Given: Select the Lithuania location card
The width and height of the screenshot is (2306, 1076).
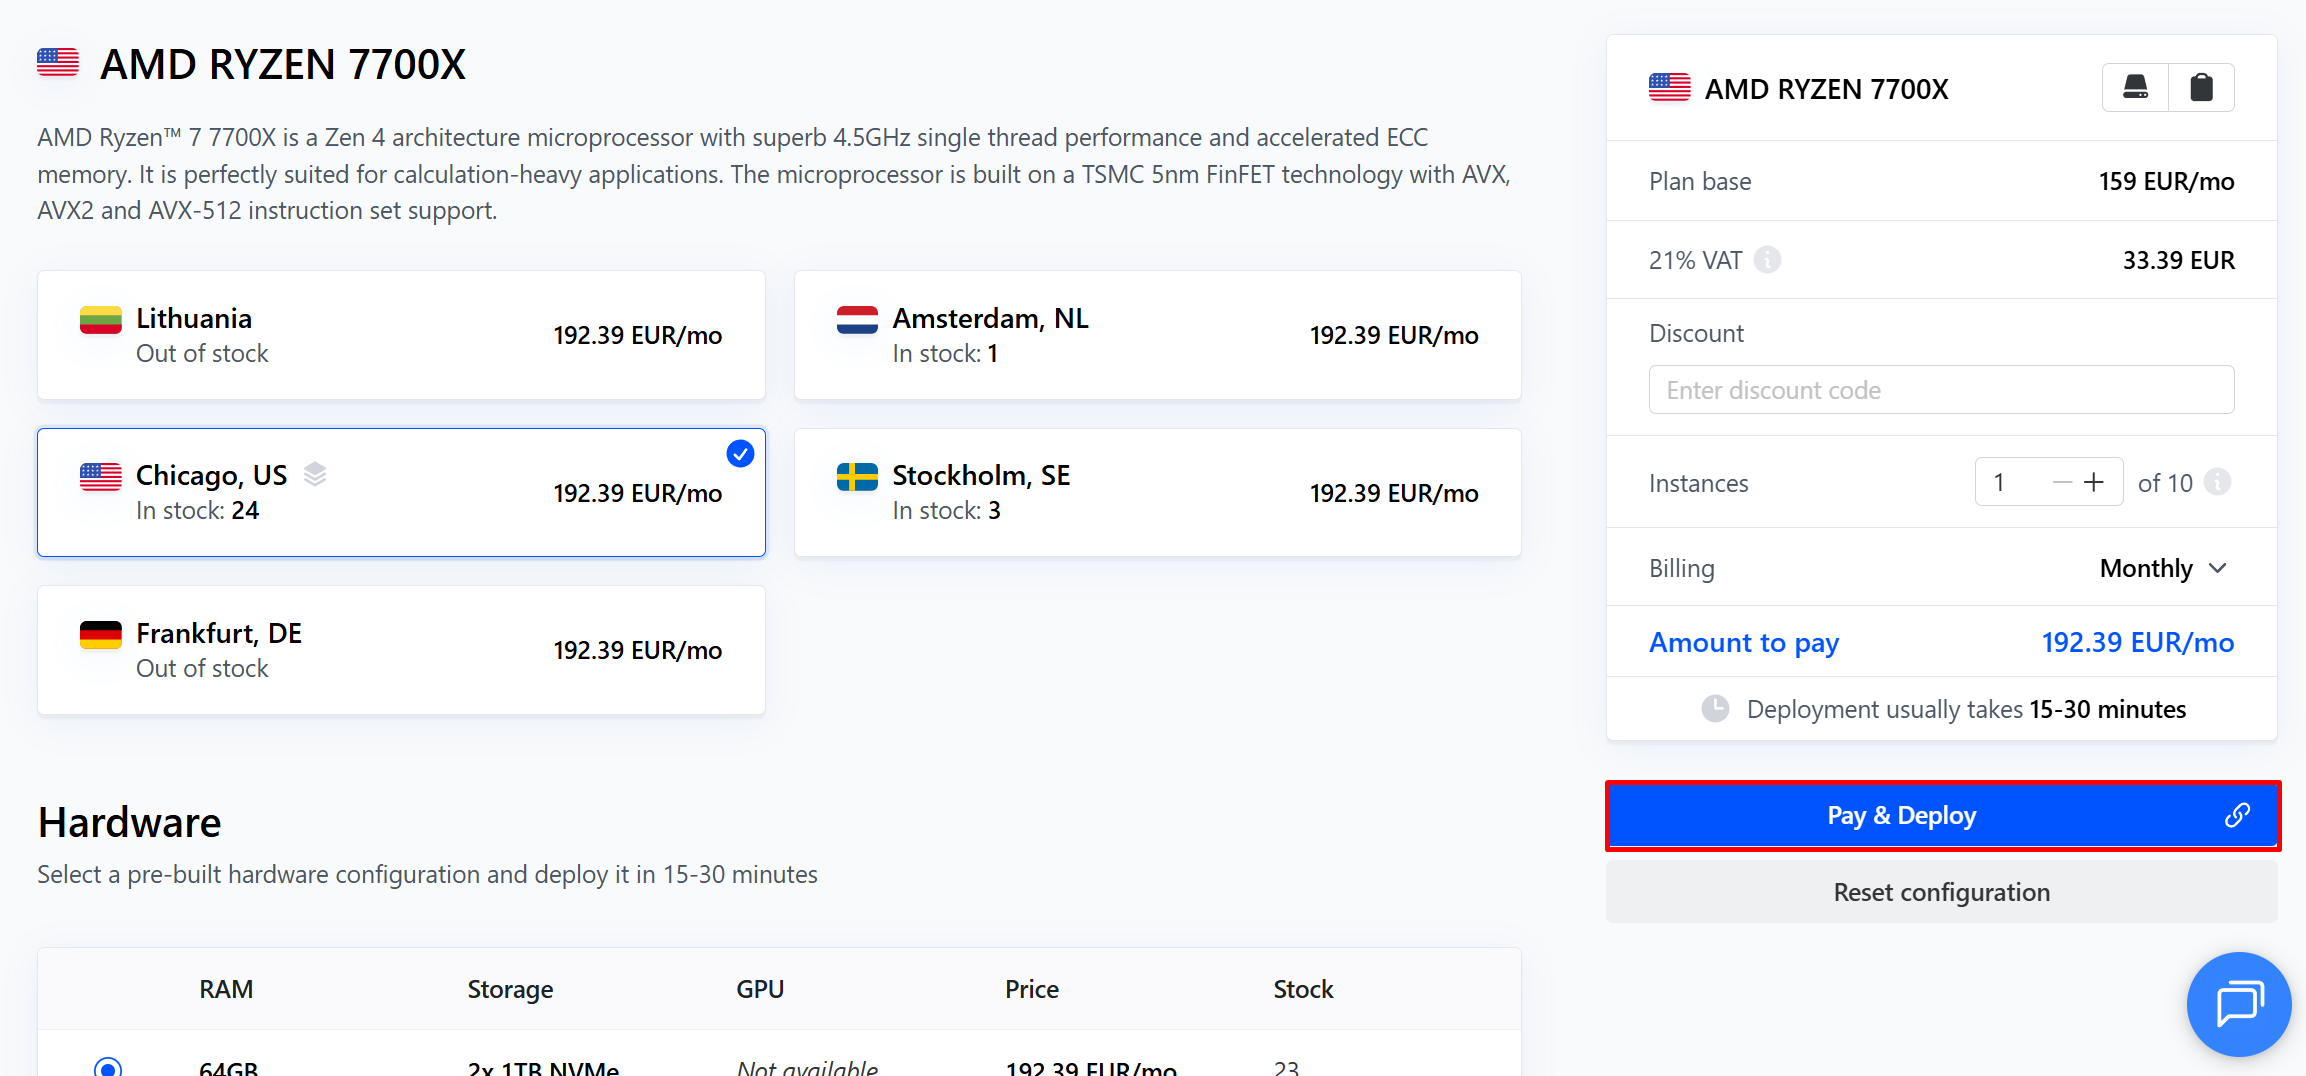Looking at the screenshot, I should [401, 335].
